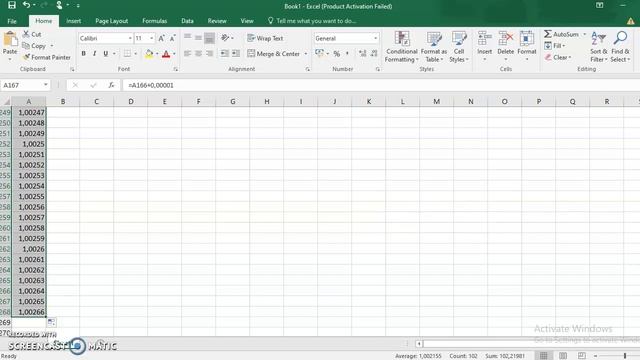Image resolution: width=640 pixels, height=360 pixels.
Task: Click the Paste clipboard icon
Action: point(10,39)
